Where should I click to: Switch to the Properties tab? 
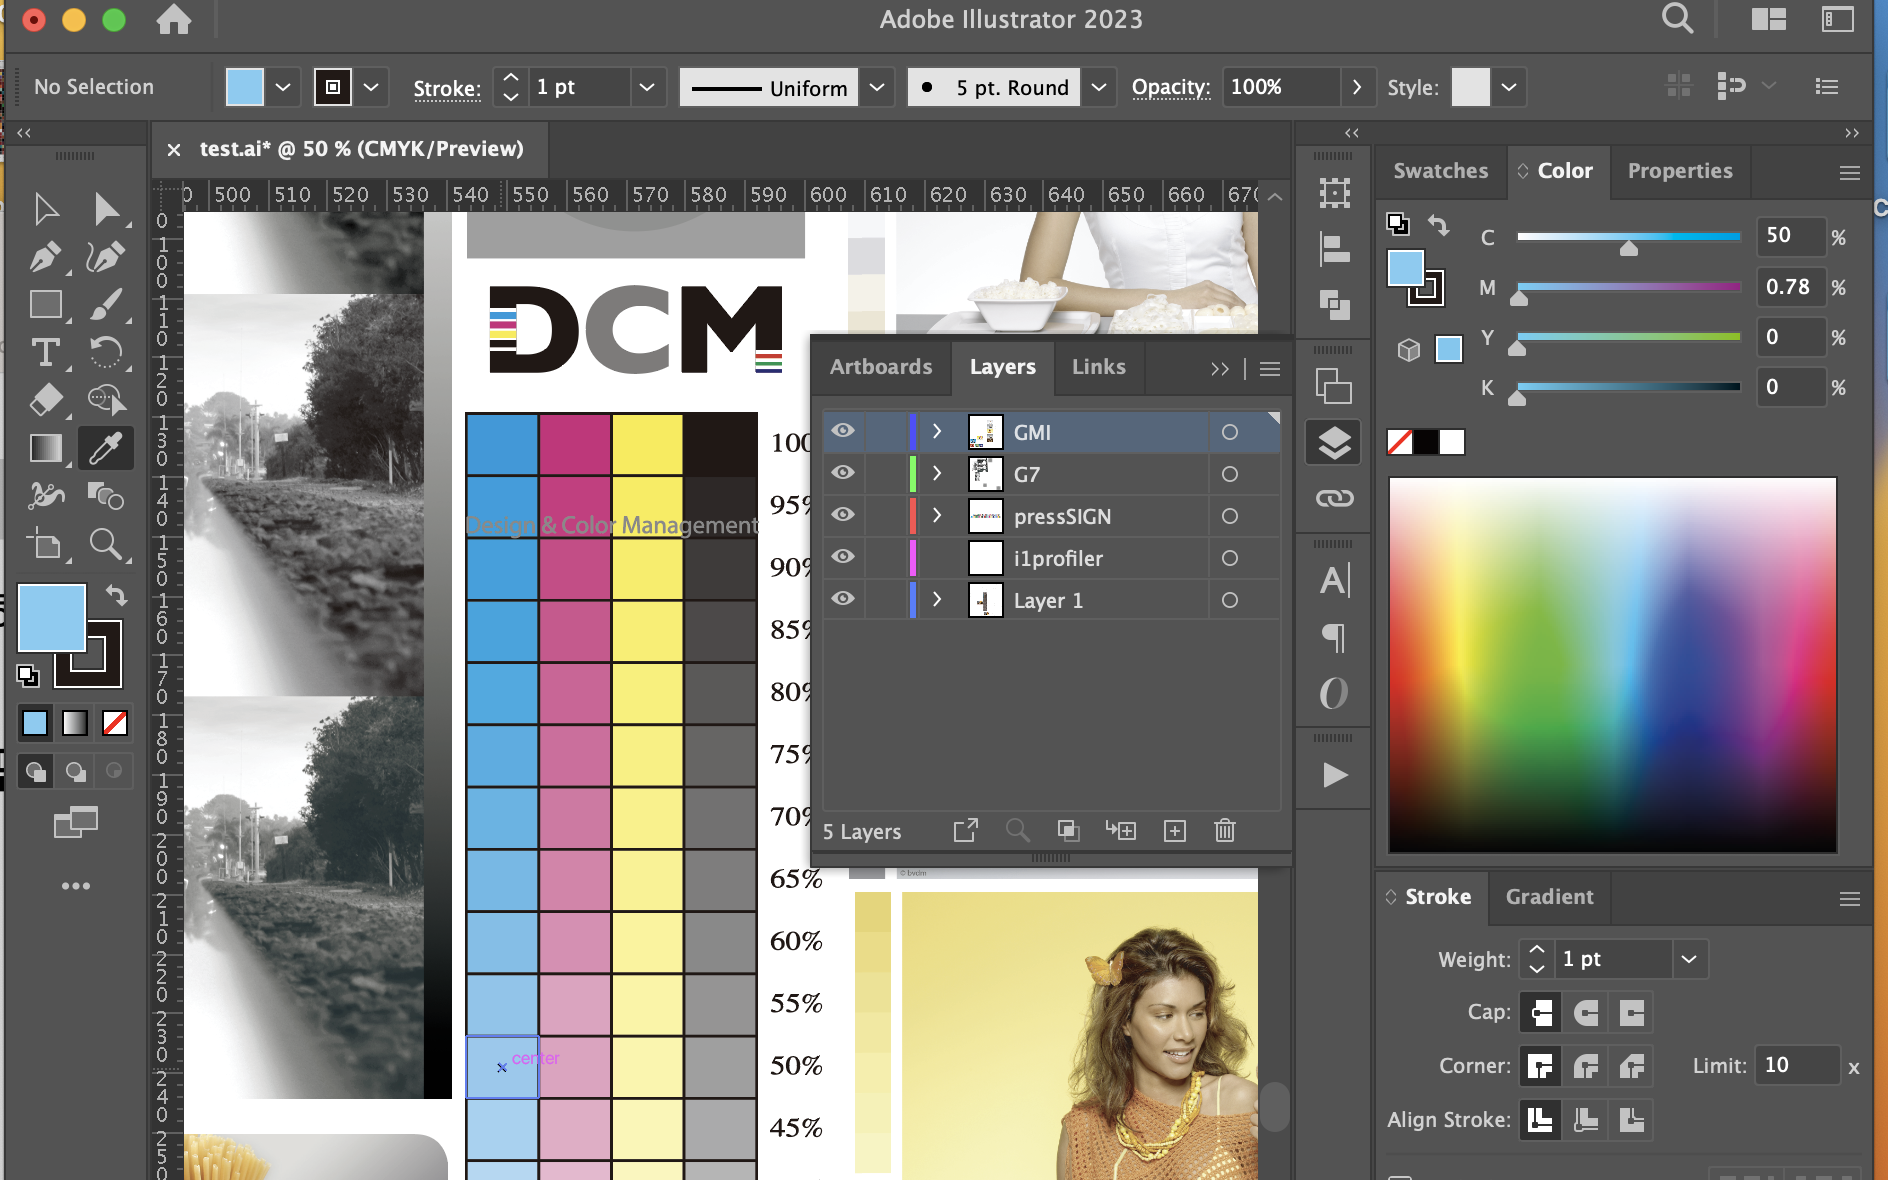point(1680,171)
